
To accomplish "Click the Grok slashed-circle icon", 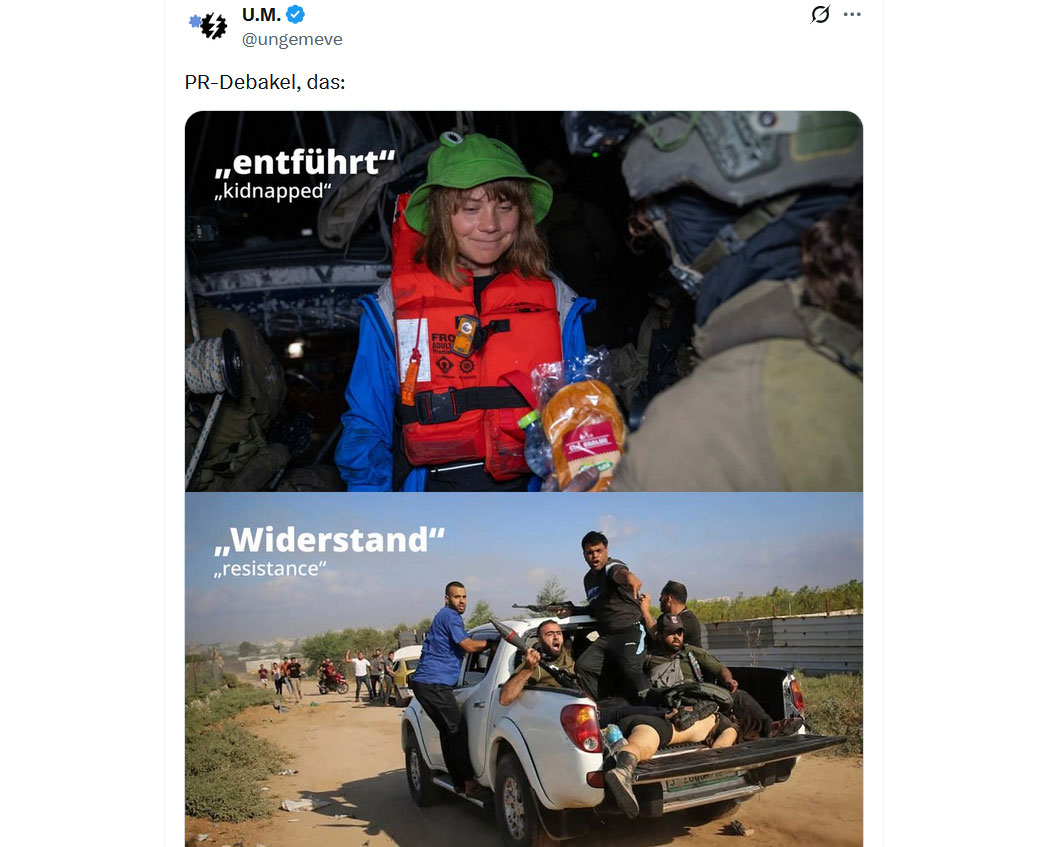I will point(820,14).
